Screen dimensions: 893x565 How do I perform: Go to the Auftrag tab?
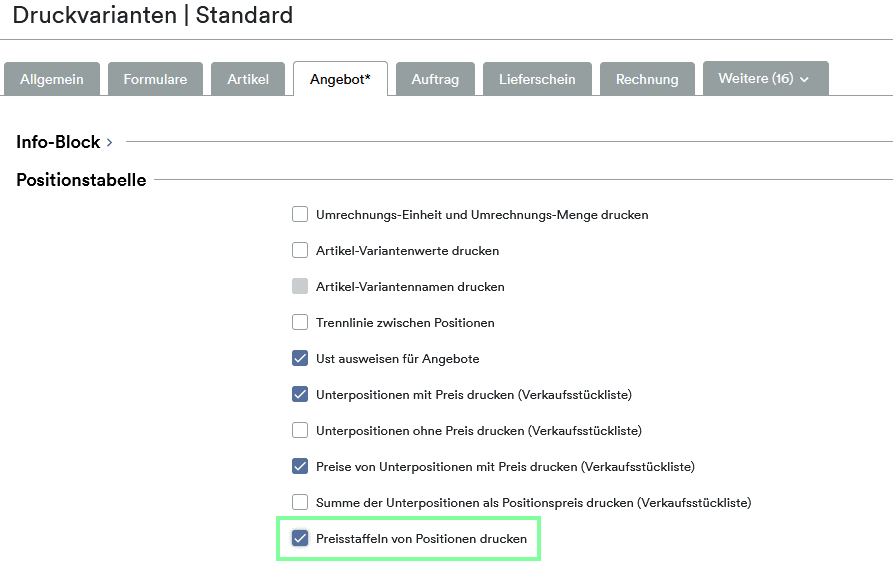[435, 79]
